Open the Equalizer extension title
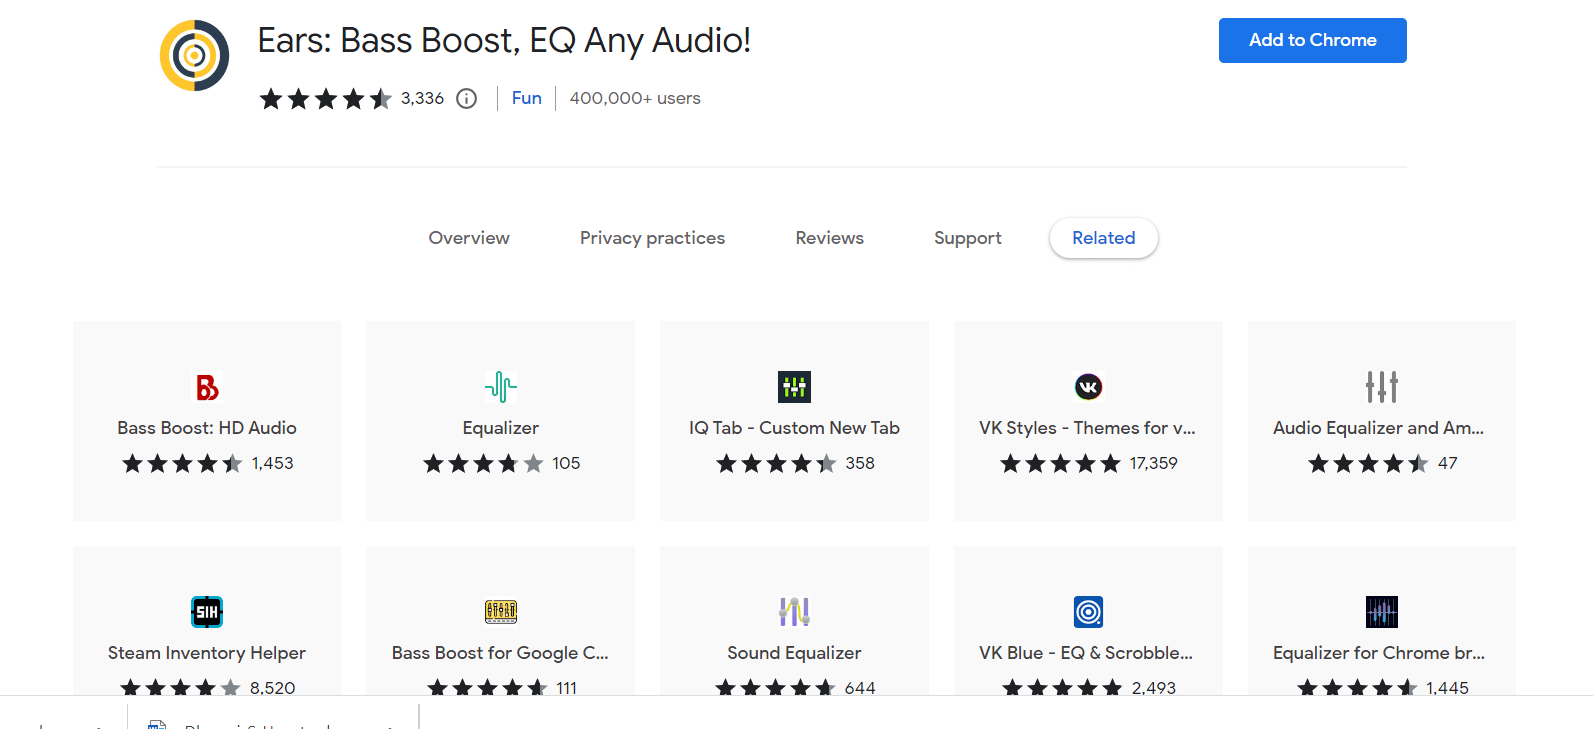Viewport: 1593px width, 729px height. pyautogui.click(x=501, y=428)
